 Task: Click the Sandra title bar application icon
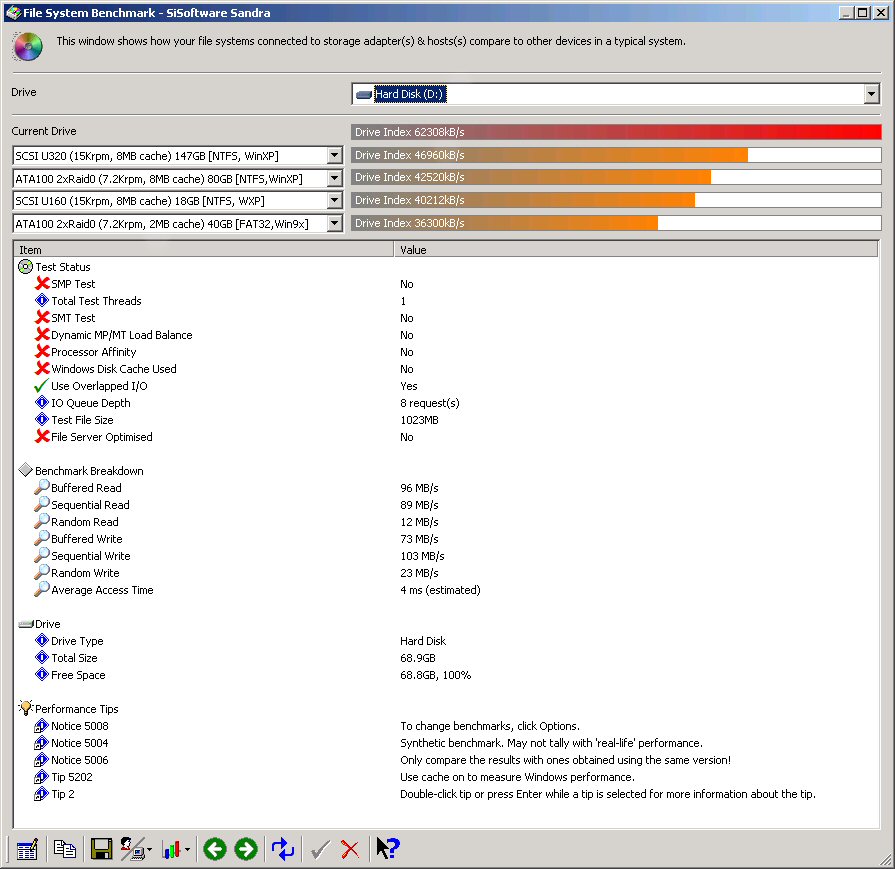(13, 13)
